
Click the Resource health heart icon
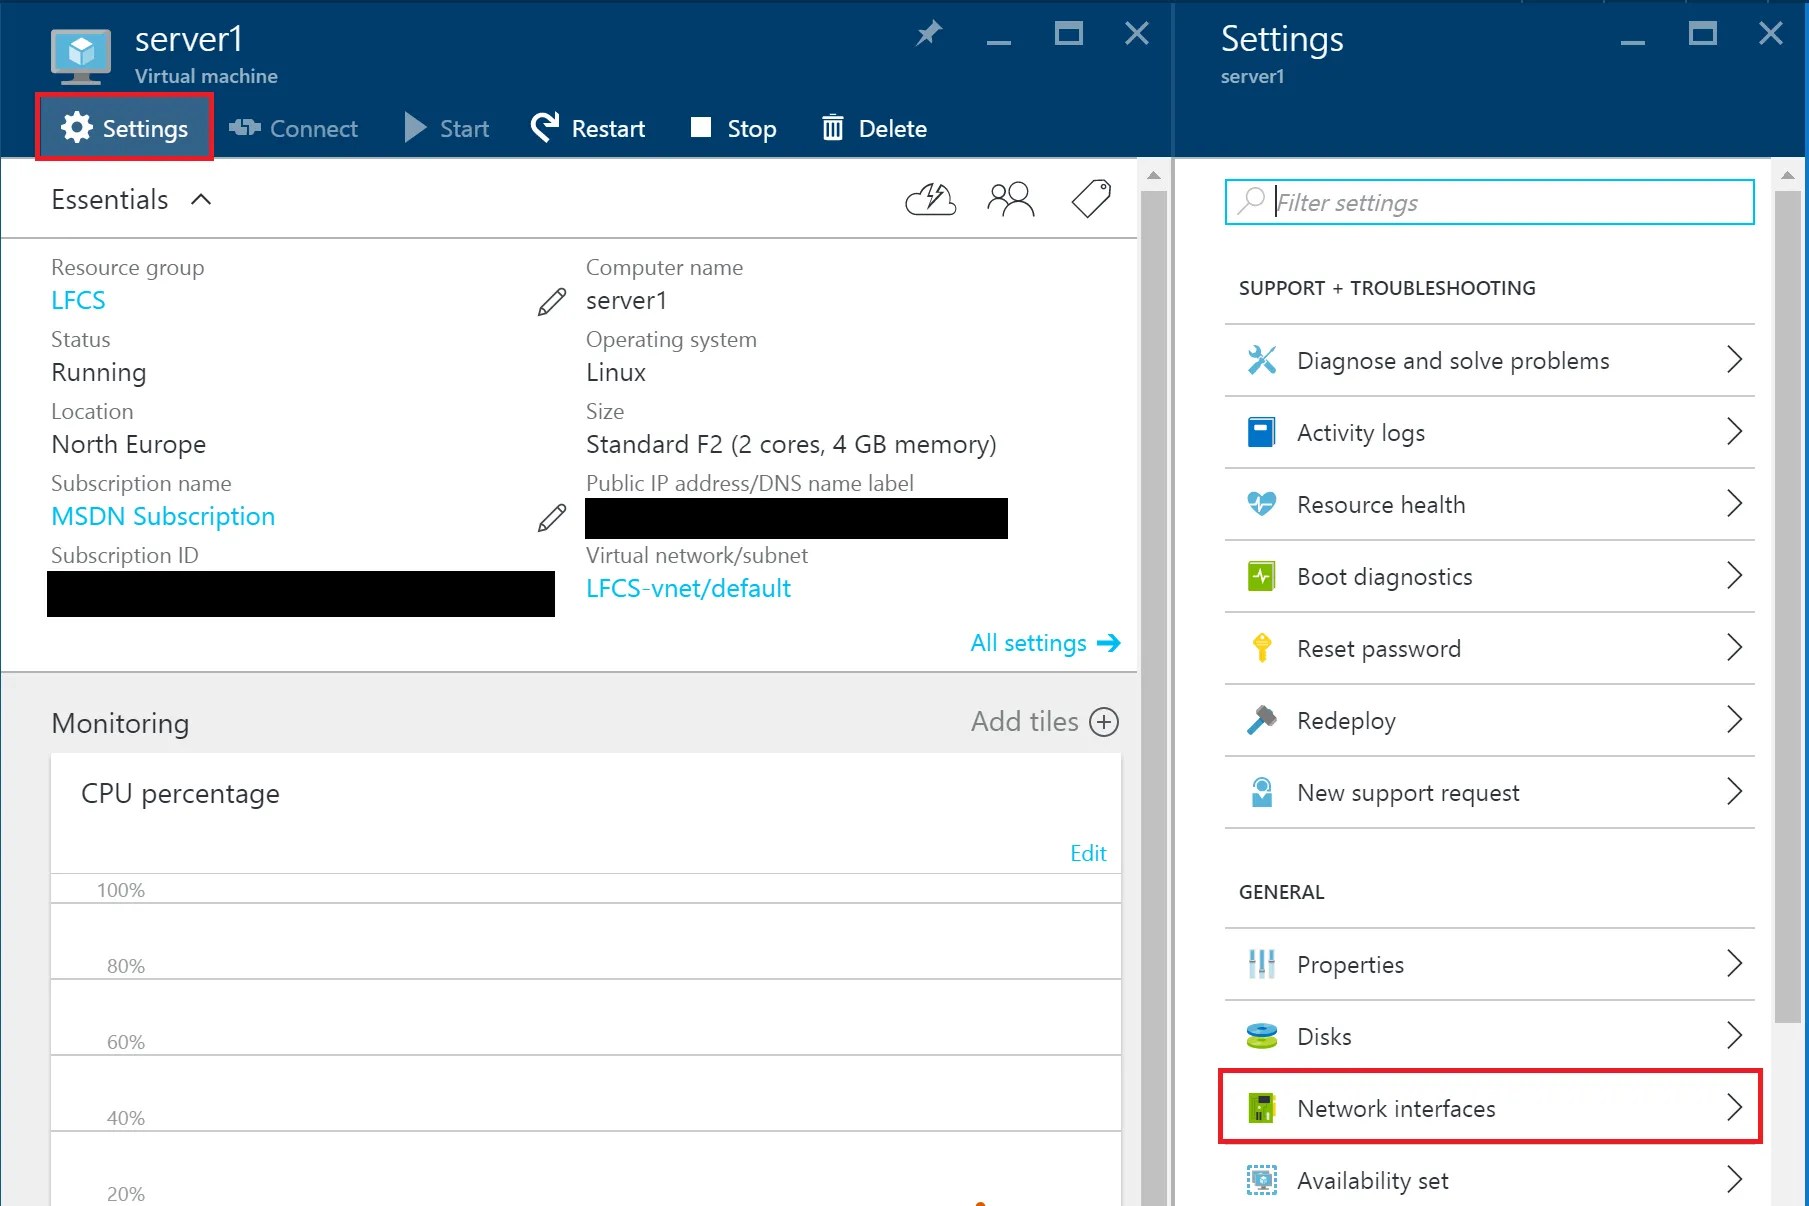tap(1262, 504)
